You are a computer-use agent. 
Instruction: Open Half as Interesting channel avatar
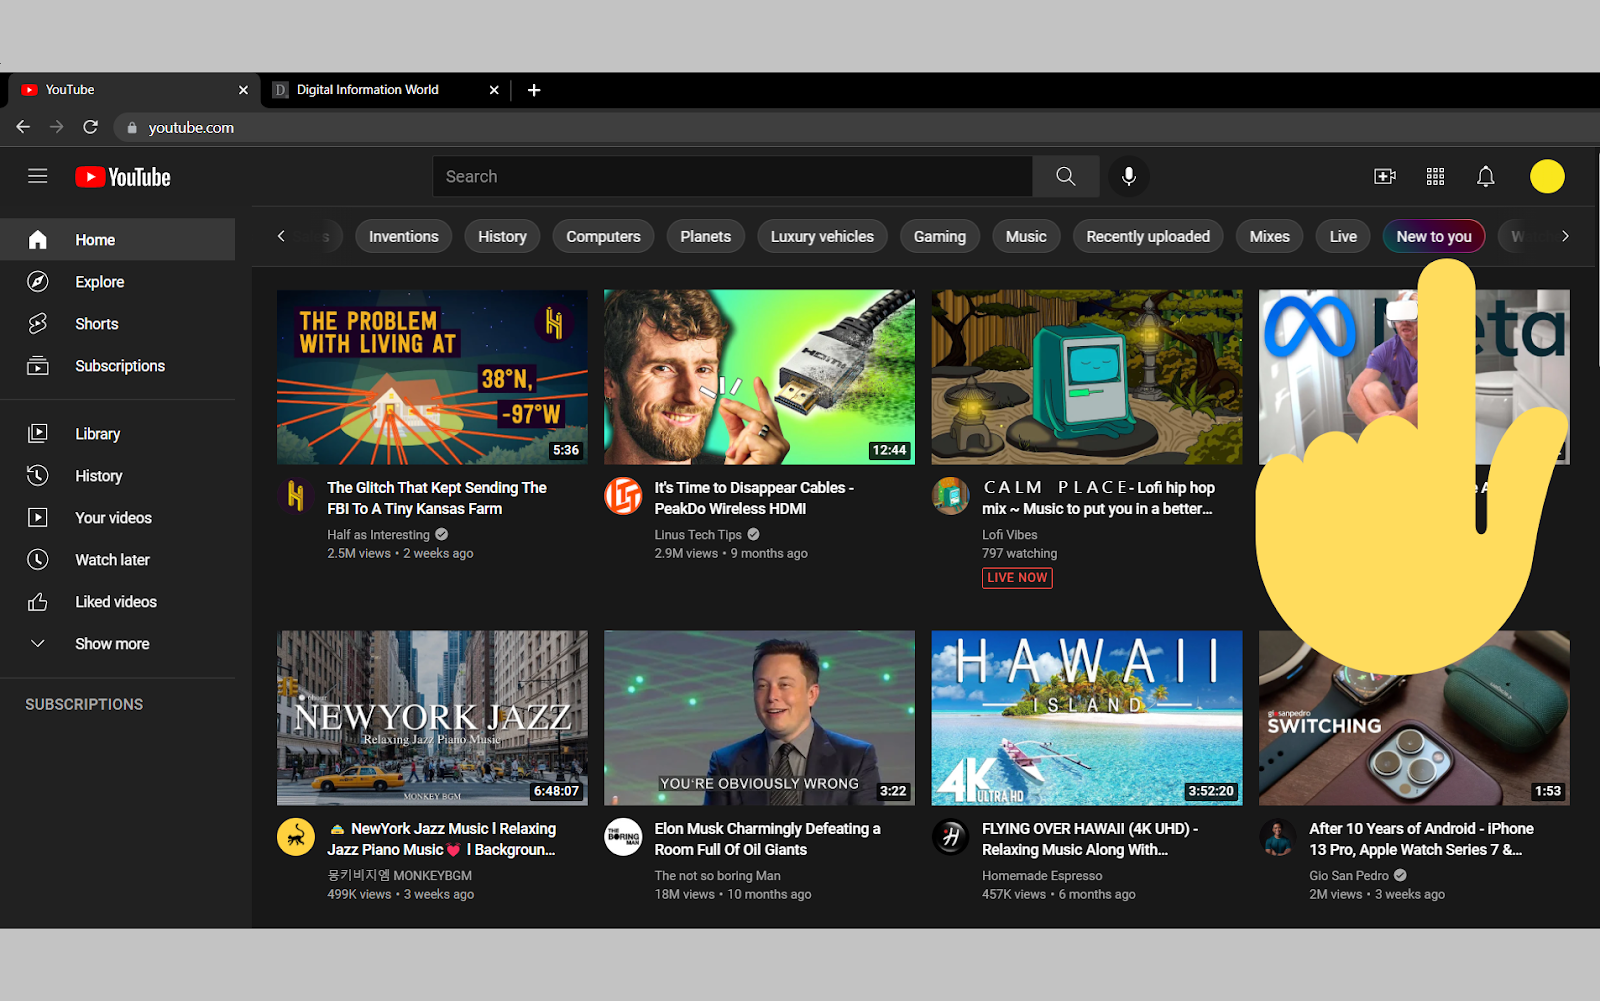click(x=296, y=496)
